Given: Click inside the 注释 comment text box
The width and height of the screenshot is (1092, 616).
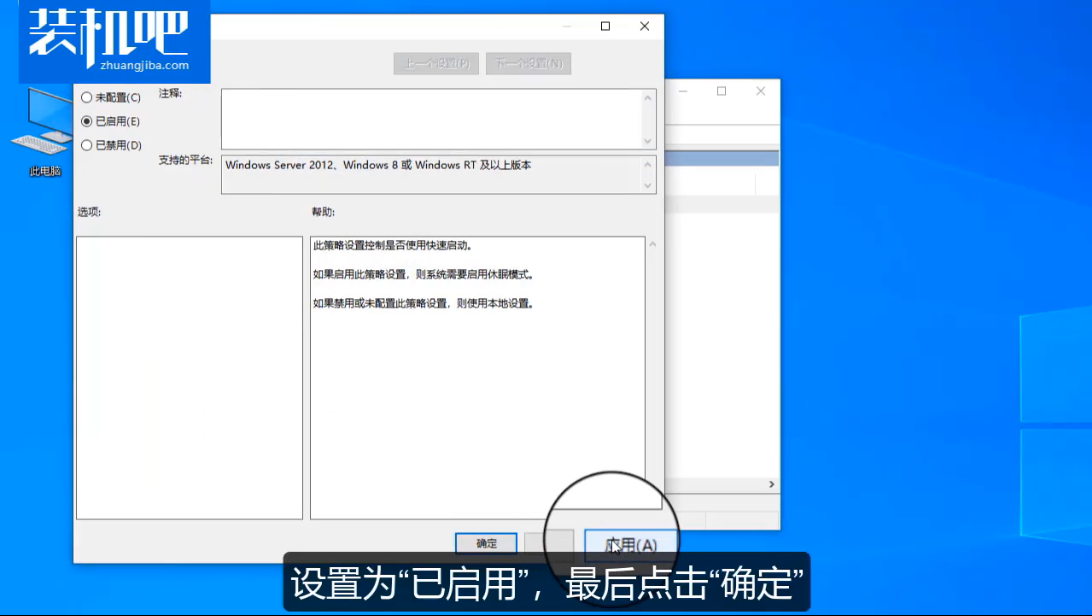Looking at the screenshot, I should (430, 118).
